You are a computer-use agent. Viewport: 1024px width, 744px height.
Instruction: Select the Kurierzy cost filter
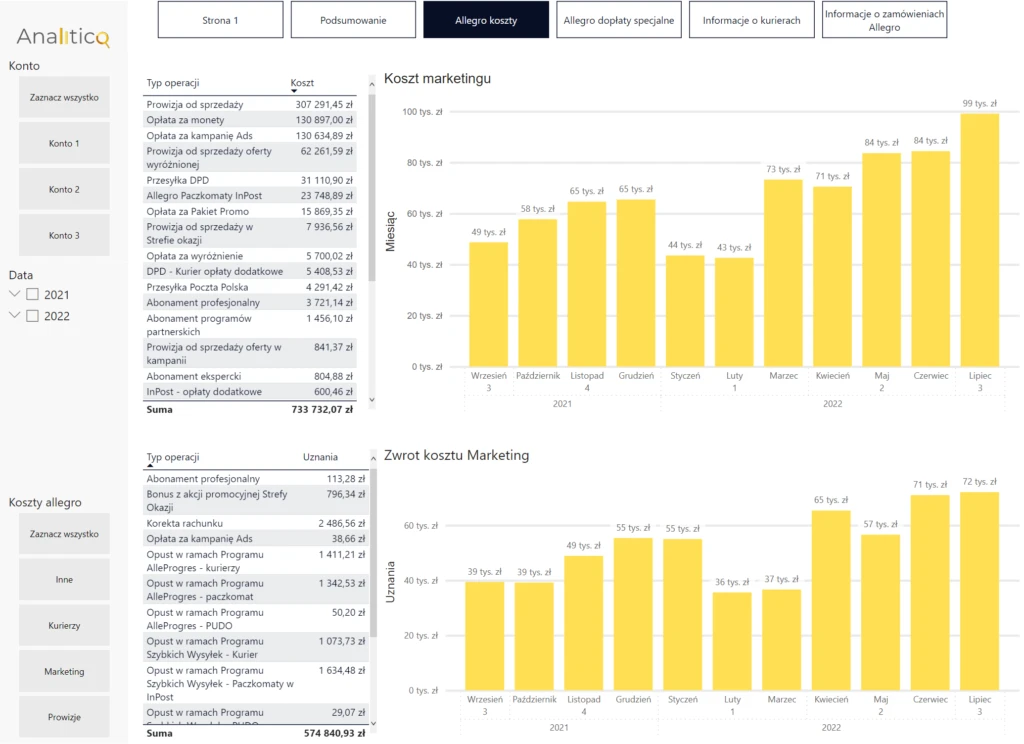tap(64, 625)
